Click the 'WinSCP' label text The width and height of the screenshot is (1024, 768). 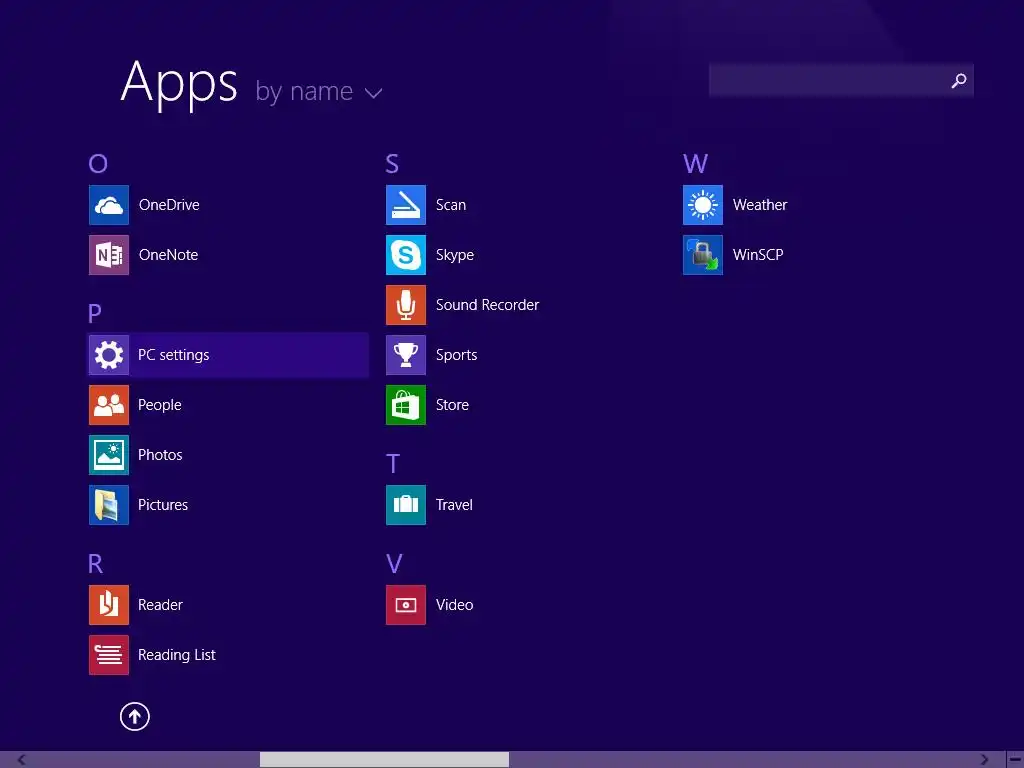(x=758, y=255)
